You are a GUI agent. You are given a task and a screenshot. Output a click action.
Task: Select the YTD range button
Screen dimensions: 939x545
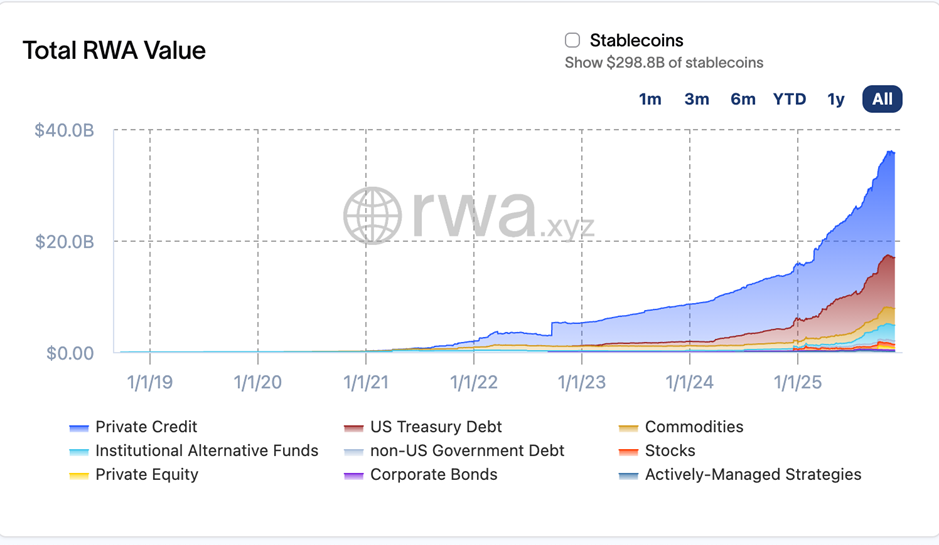pos(789,99)
